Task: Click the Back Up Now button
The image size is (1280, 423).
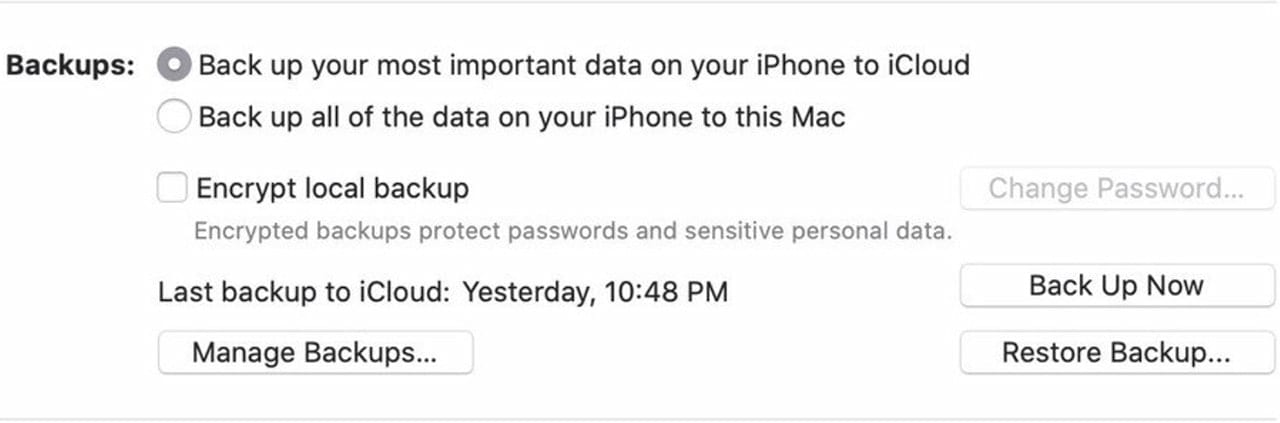Action: 1116,287
